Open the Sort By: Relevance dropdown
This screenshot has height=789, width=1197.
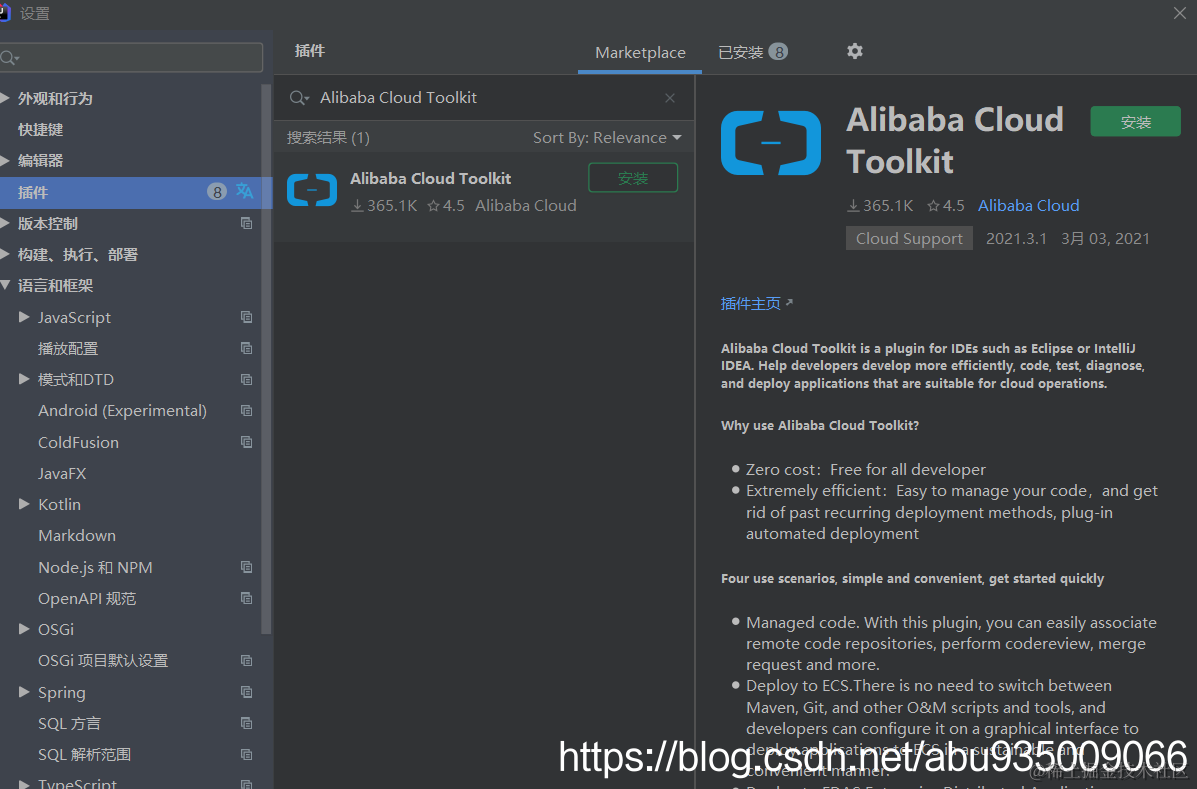click(607, 137)
